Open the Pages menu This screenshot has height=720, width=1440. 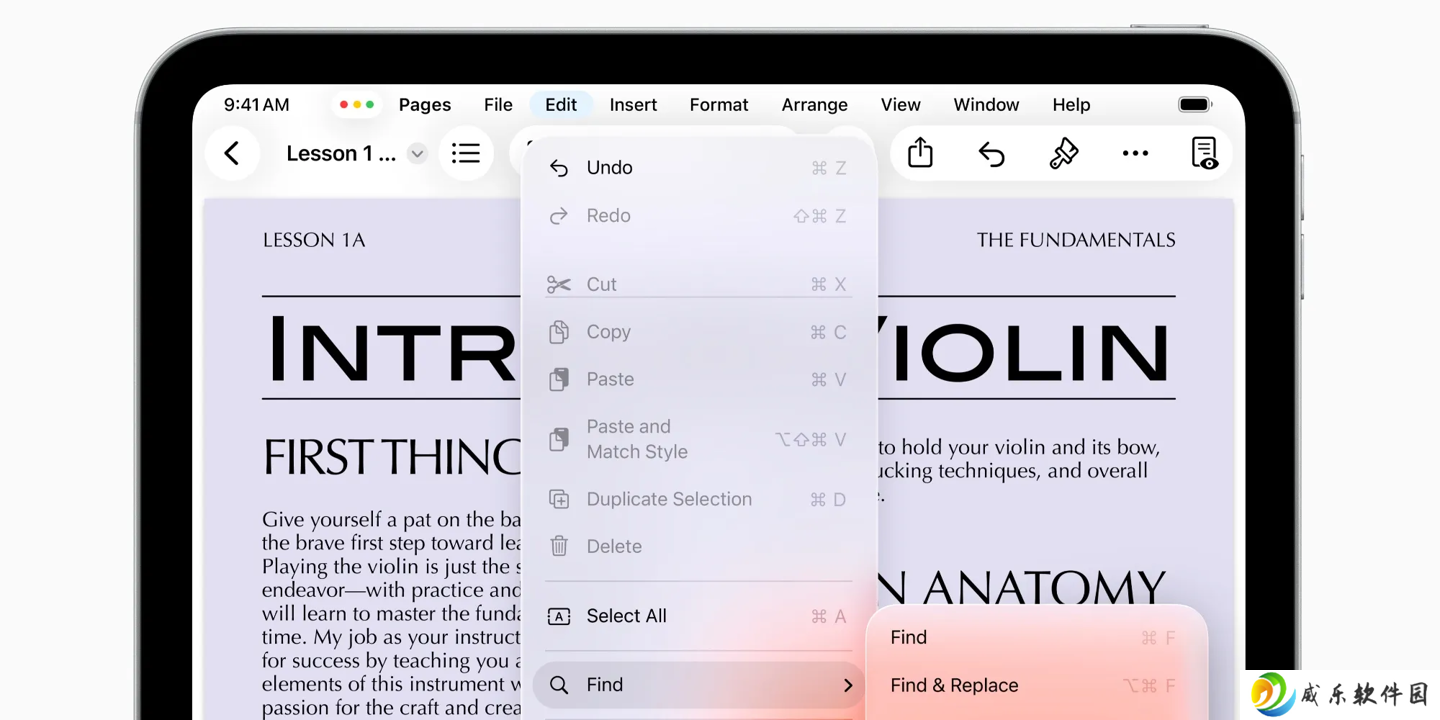coord(425,104)
